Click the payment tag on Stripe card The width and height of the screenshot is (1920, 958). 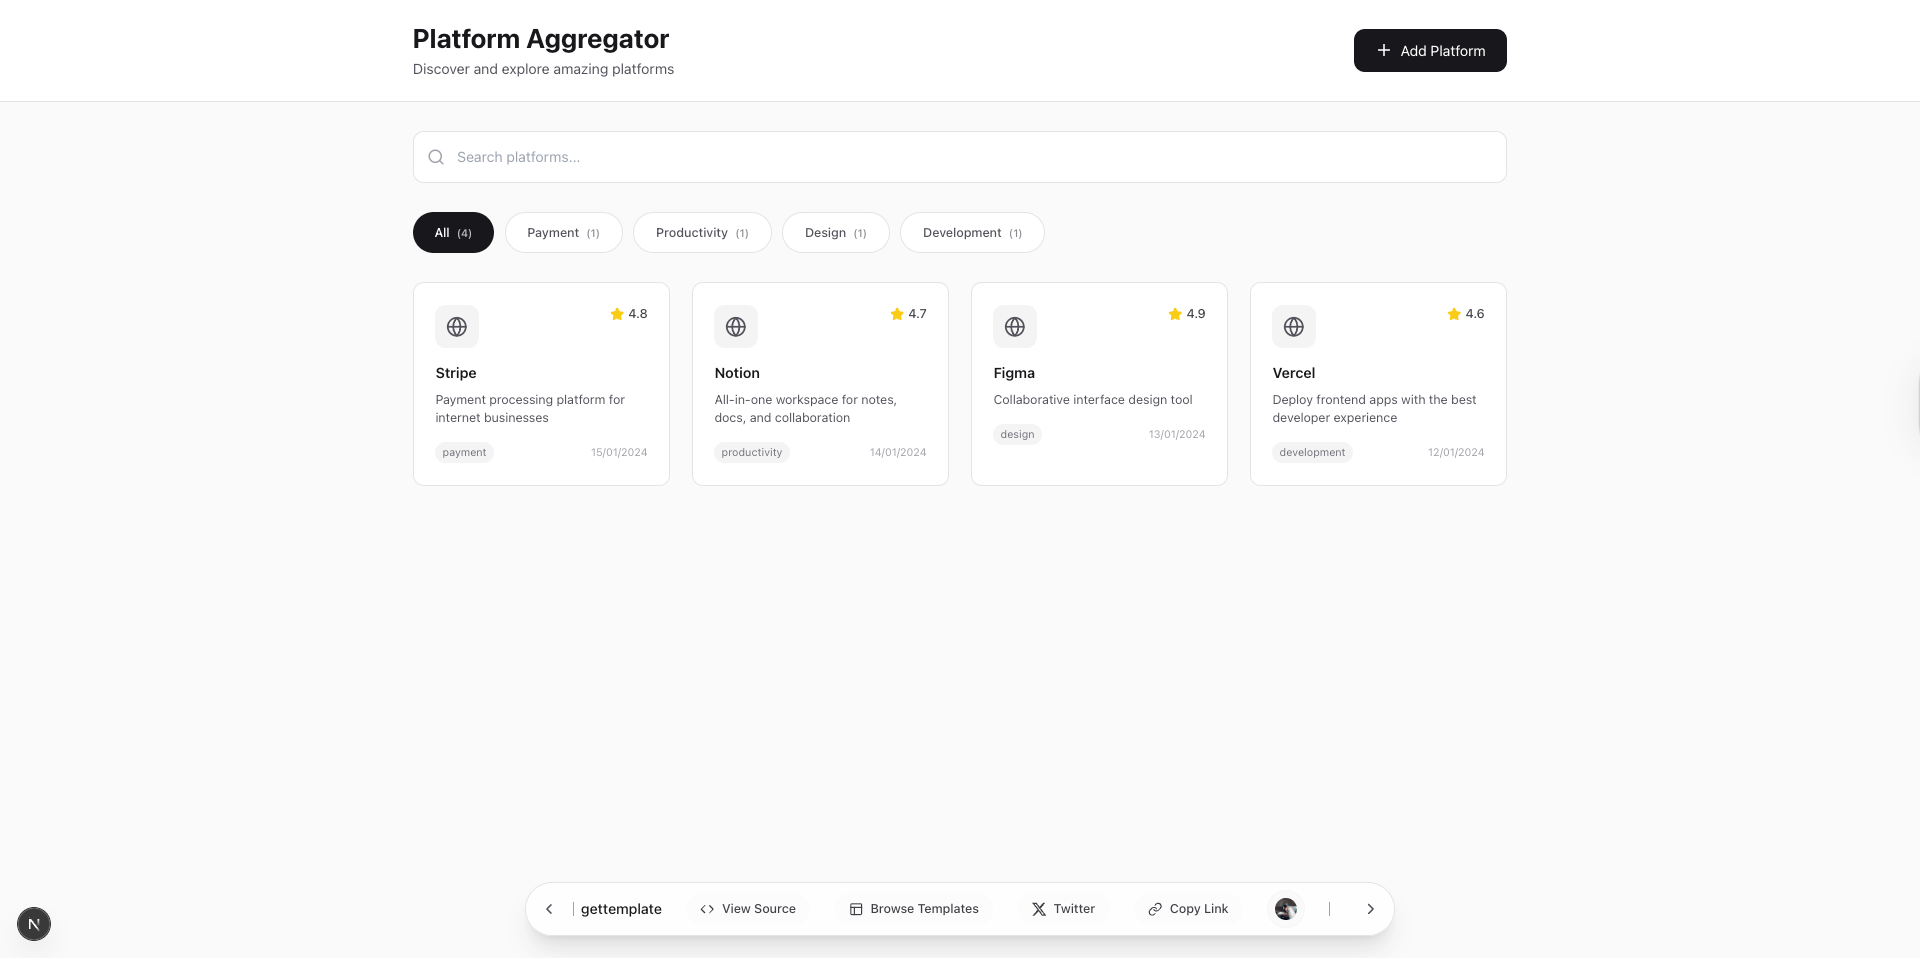(464, 453)
